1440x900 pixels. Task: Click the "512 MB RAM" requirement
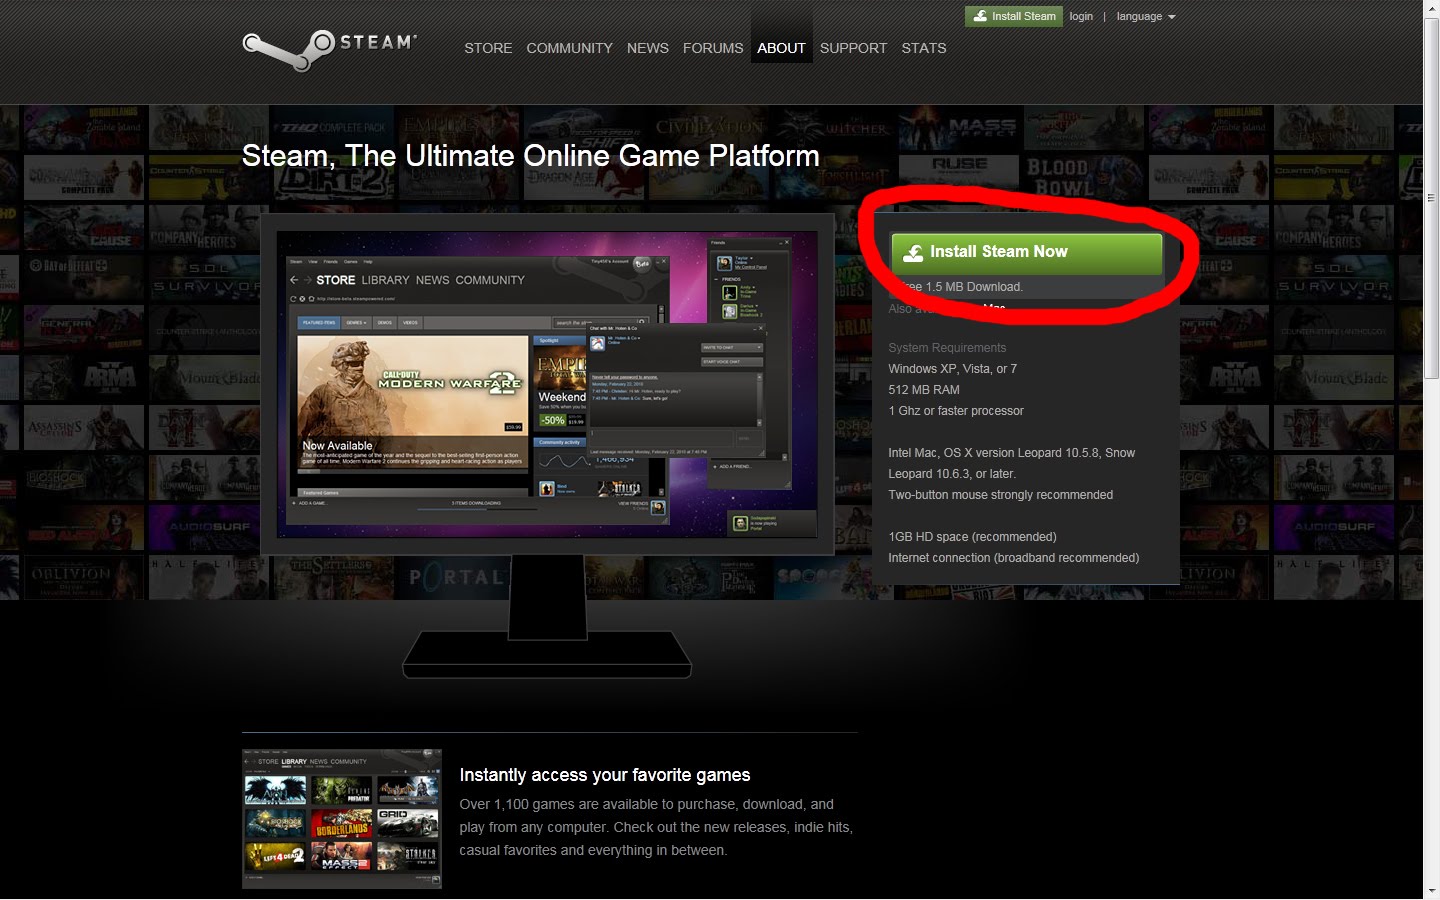[924, 390]
